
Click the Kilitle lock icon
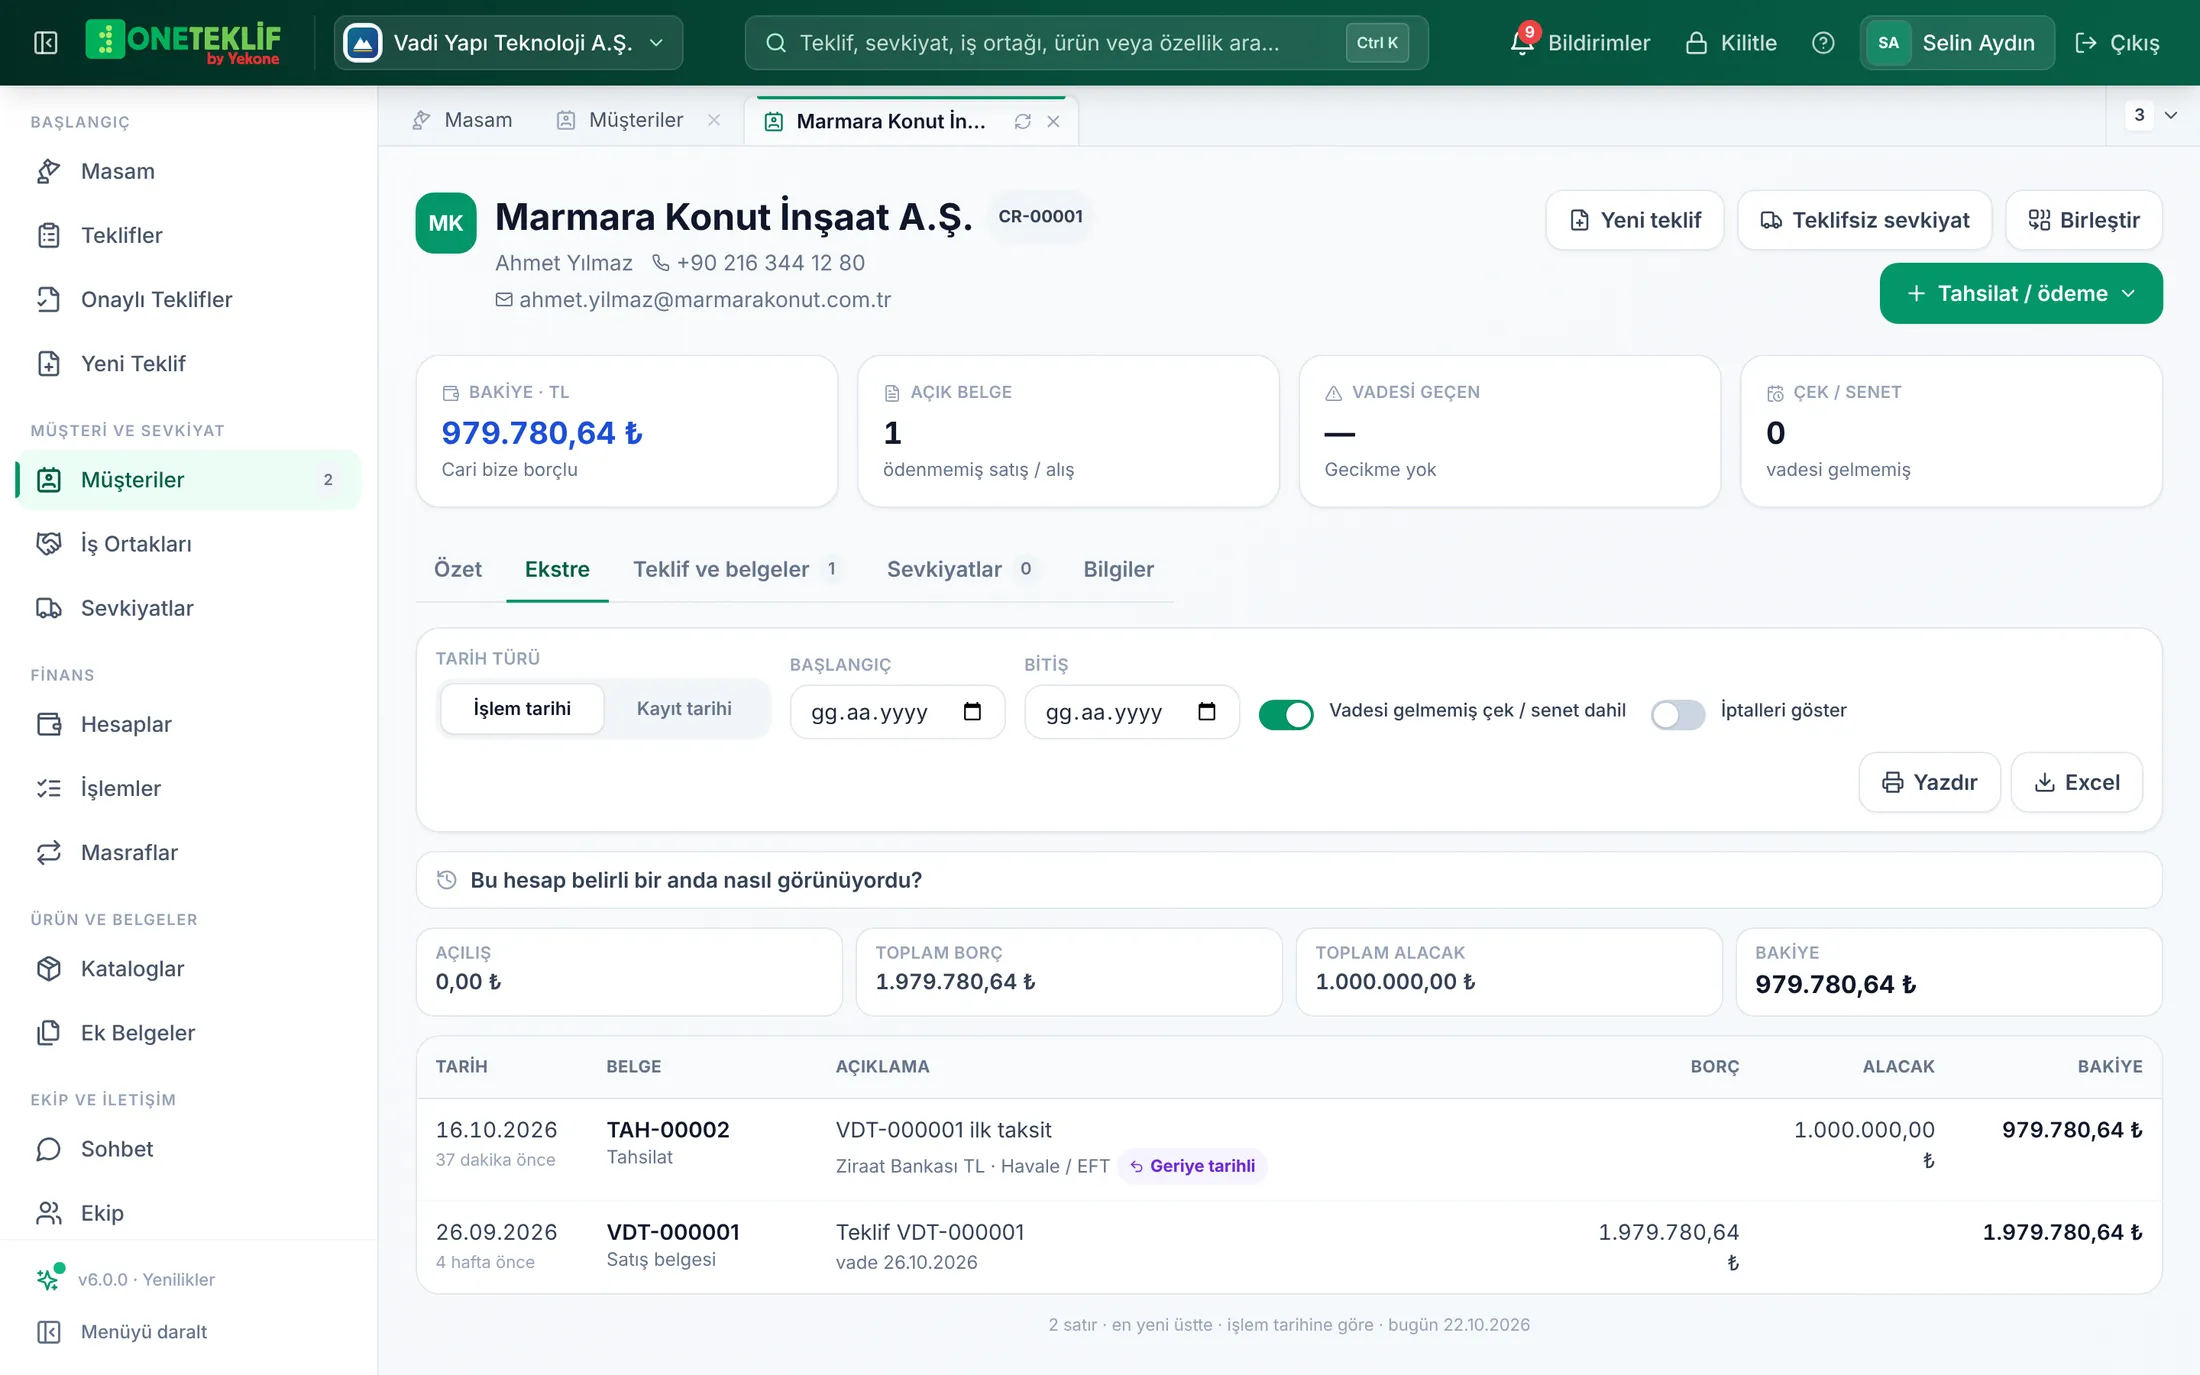point(1731,43)
